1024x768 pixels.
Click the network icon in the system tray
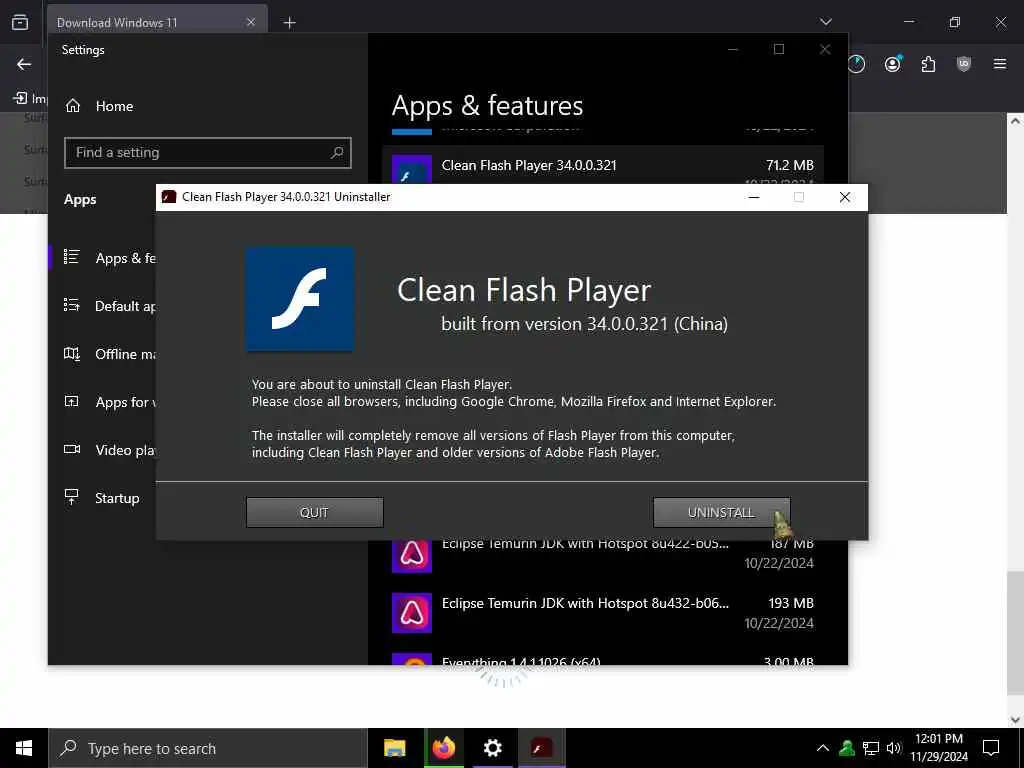(871, 748)
